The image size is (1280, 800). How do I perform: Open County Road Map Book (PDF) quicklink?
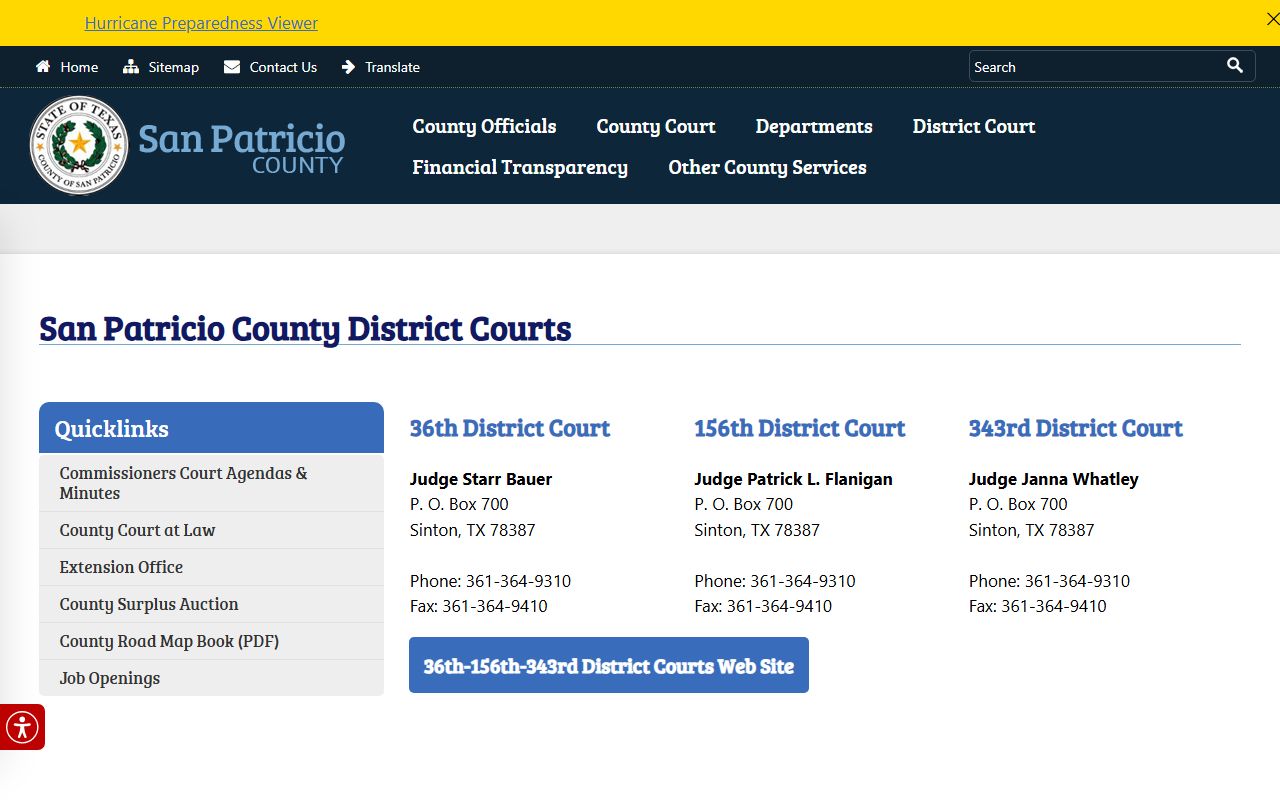(x=211, y=641)
